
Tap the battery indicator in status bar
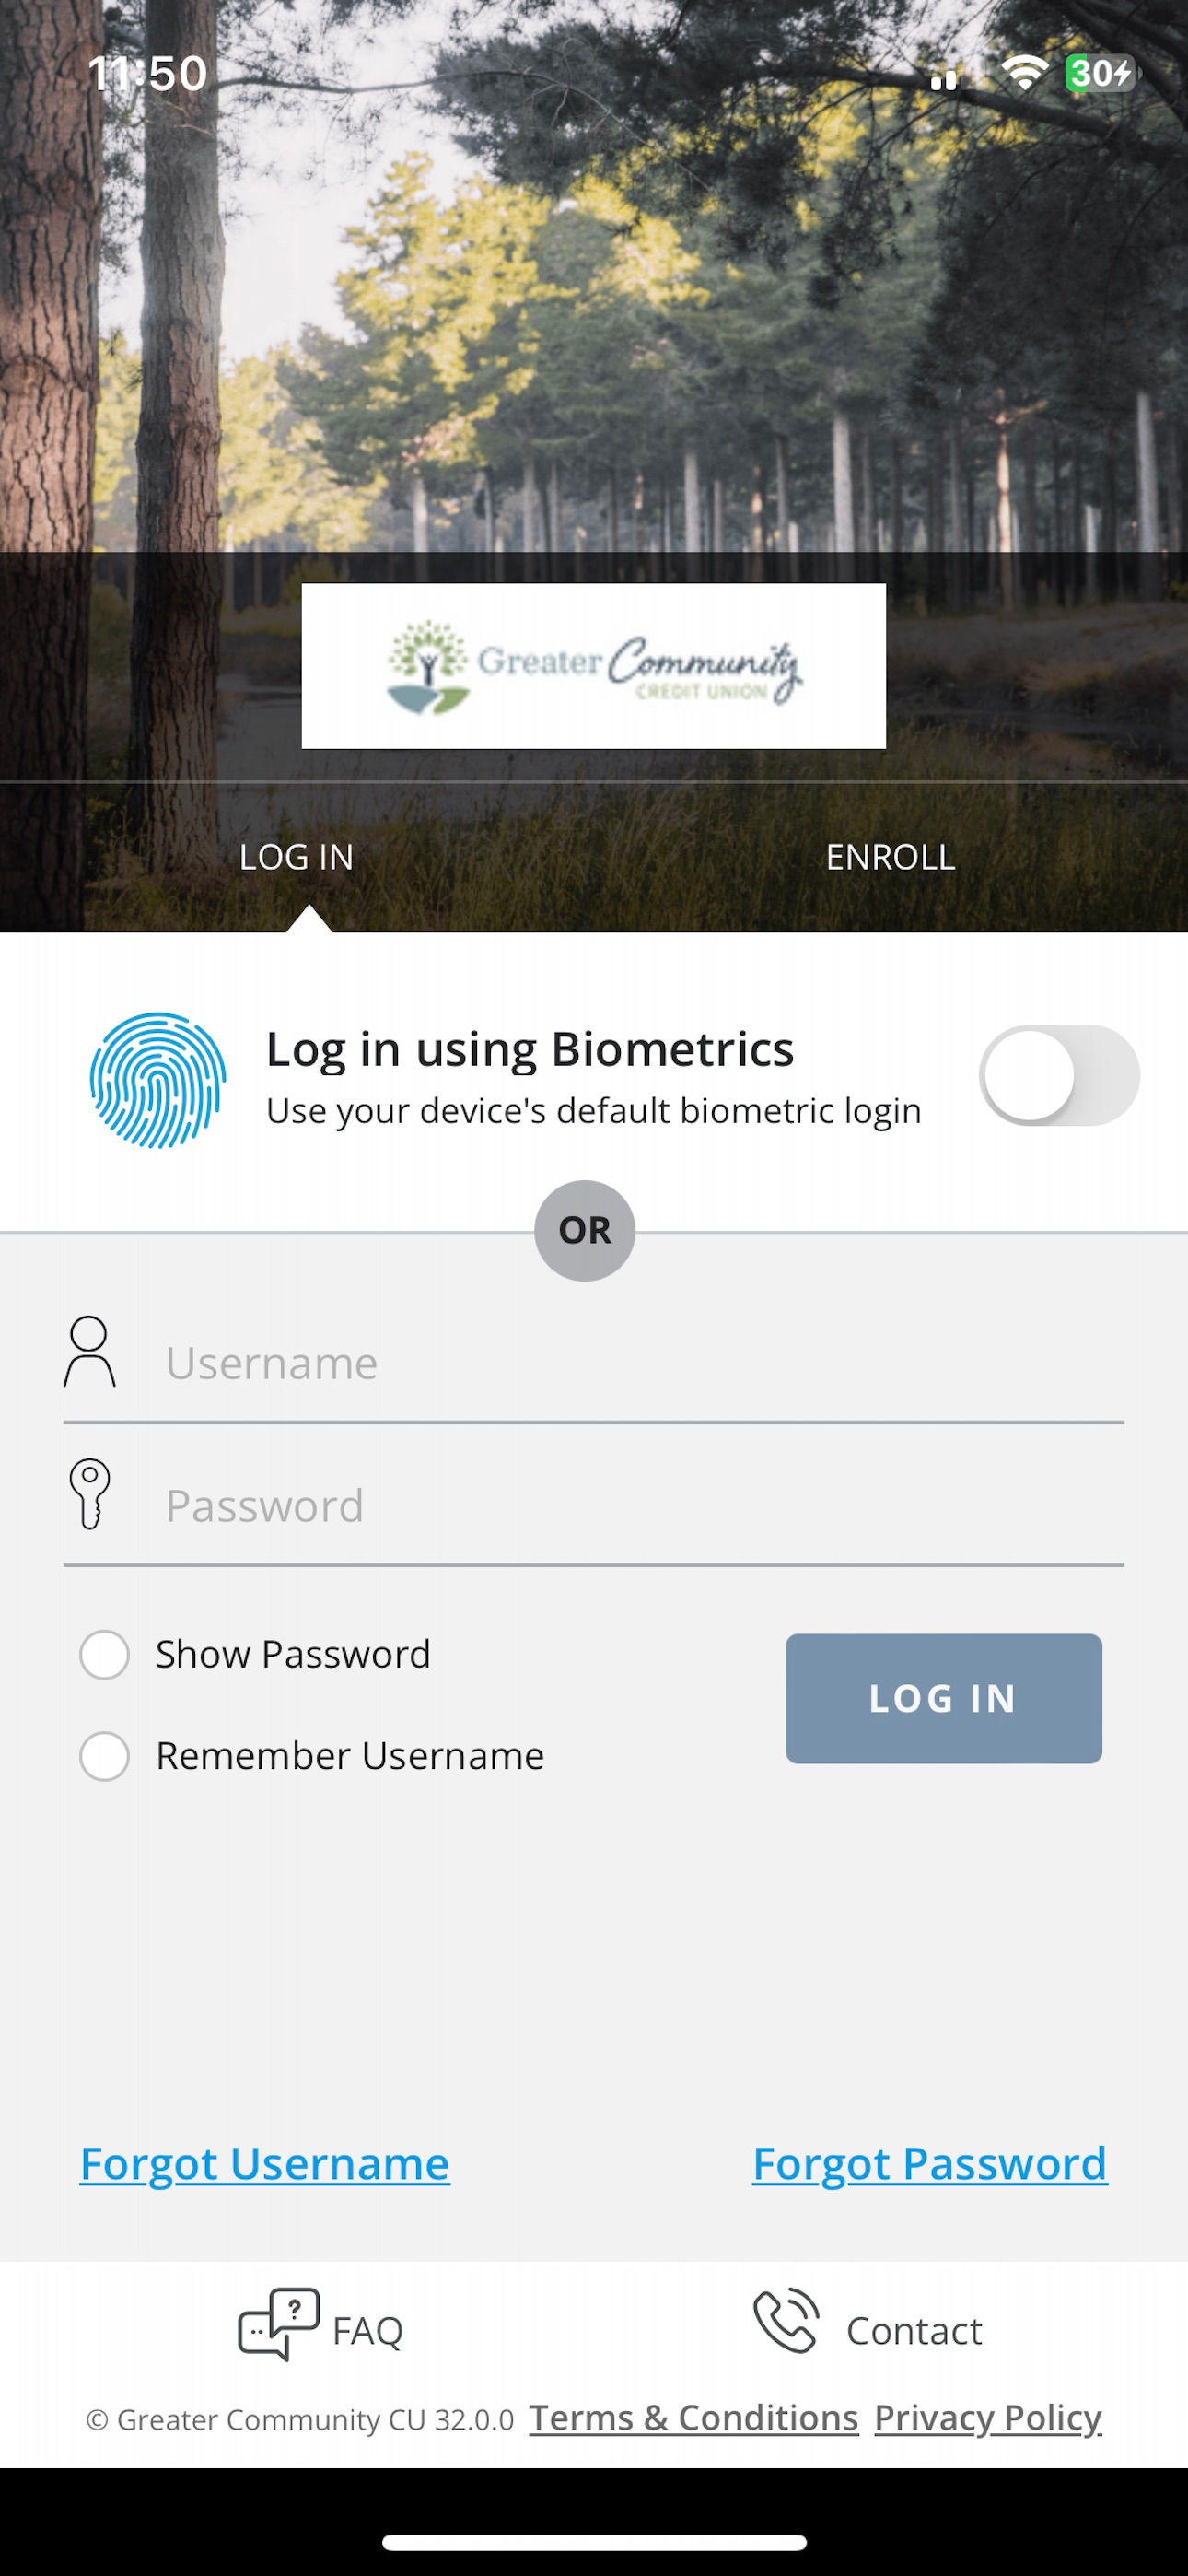1100,73
